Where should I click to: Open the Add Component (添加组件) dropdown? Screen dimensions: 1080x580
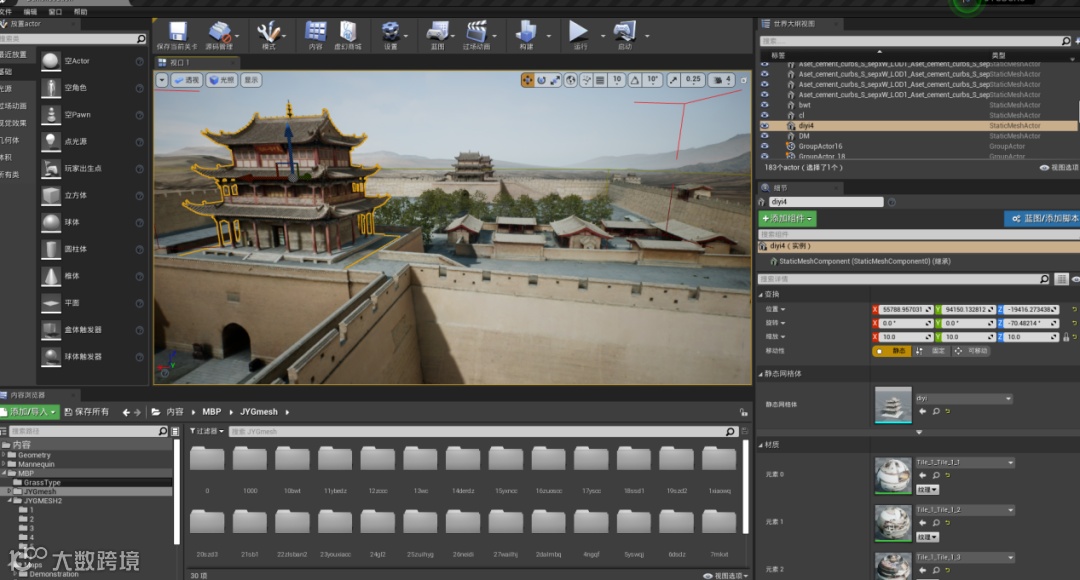coord(788,218)
